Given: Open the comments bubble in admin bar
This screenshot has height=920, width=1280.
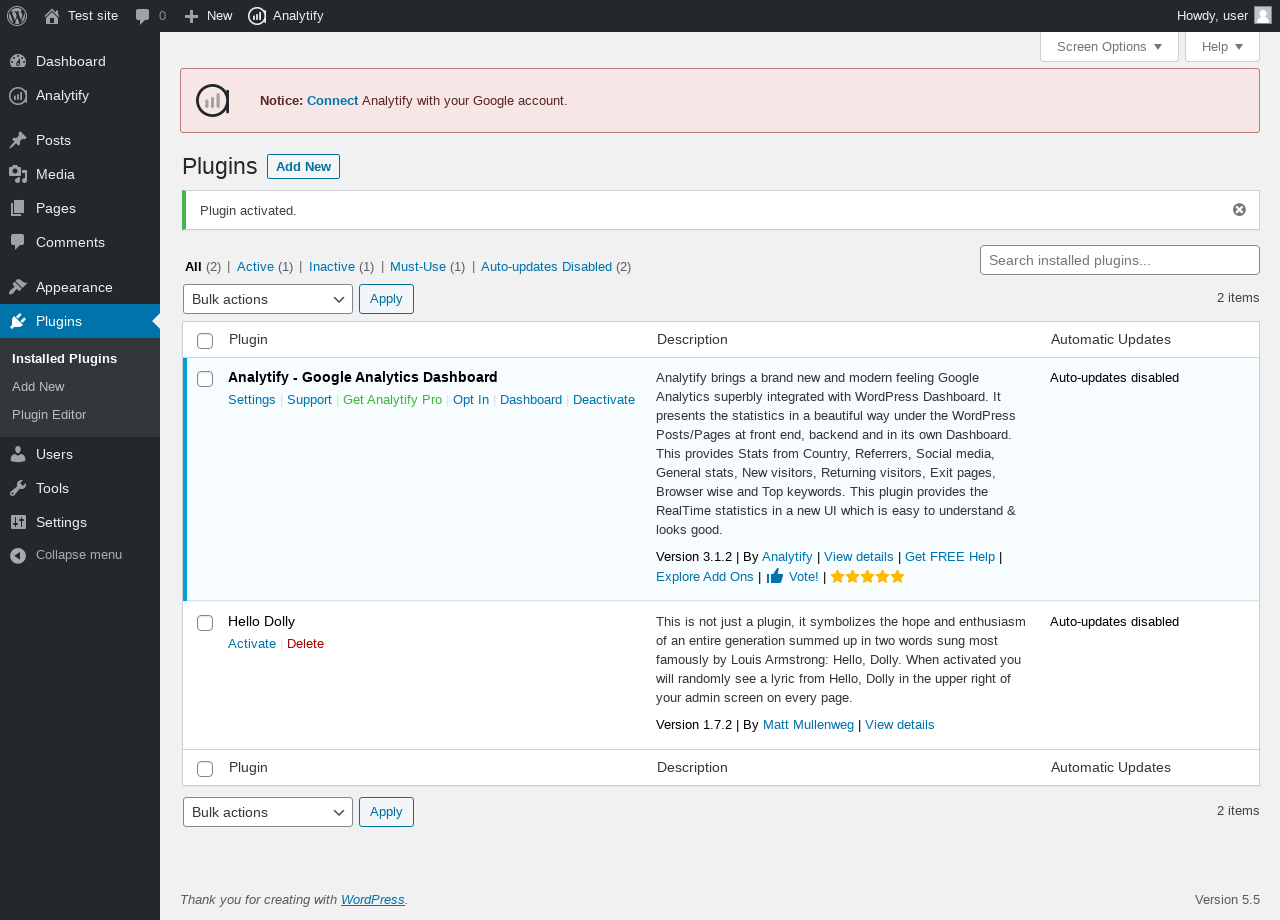Looking at the screenshot, I should [143, 16].
